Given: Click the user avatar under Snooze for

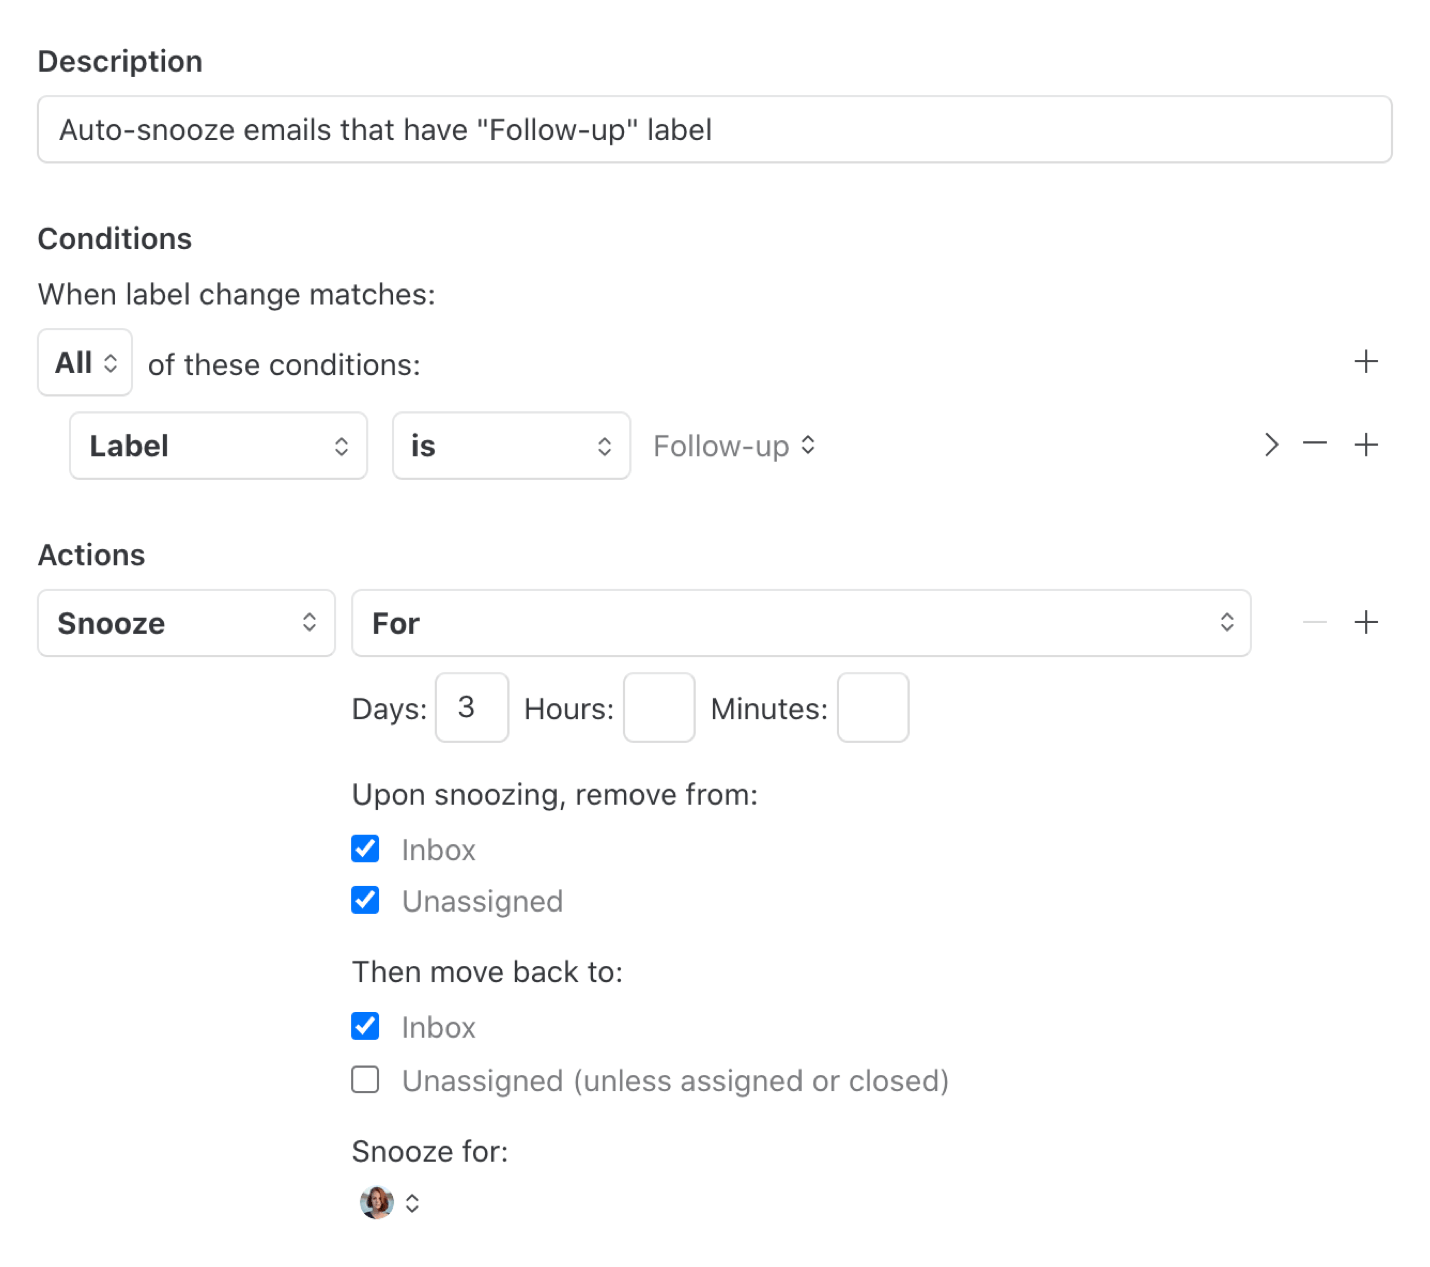Looking at the screenshot, I should coord(377,1203).
